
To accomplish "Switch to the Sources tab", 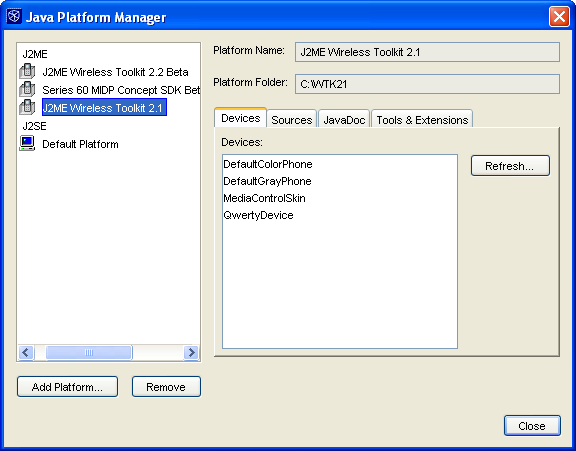I will point(292,119).
